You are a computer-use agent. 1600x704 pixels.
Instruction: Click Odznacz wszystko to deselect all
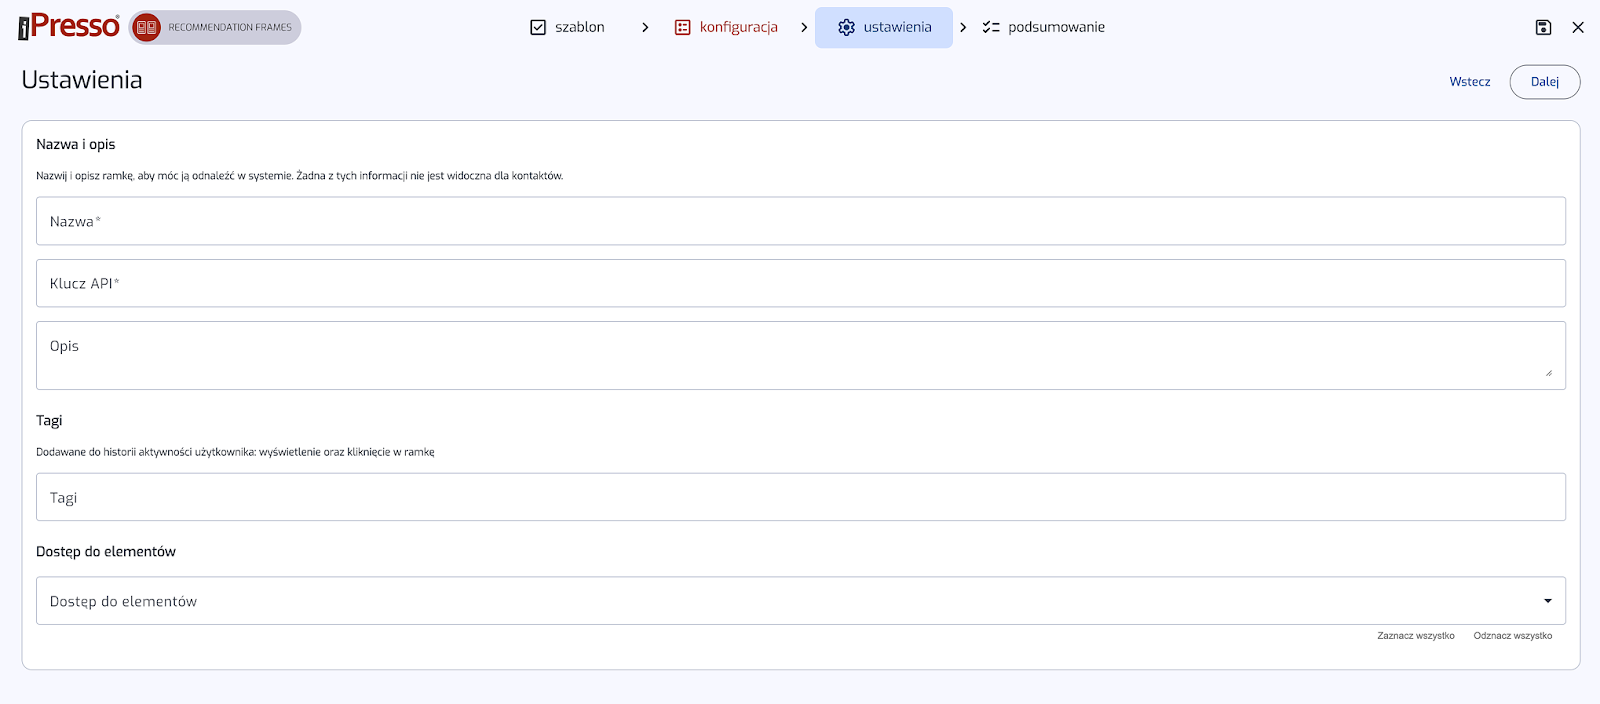click(x=1512, y=636)
